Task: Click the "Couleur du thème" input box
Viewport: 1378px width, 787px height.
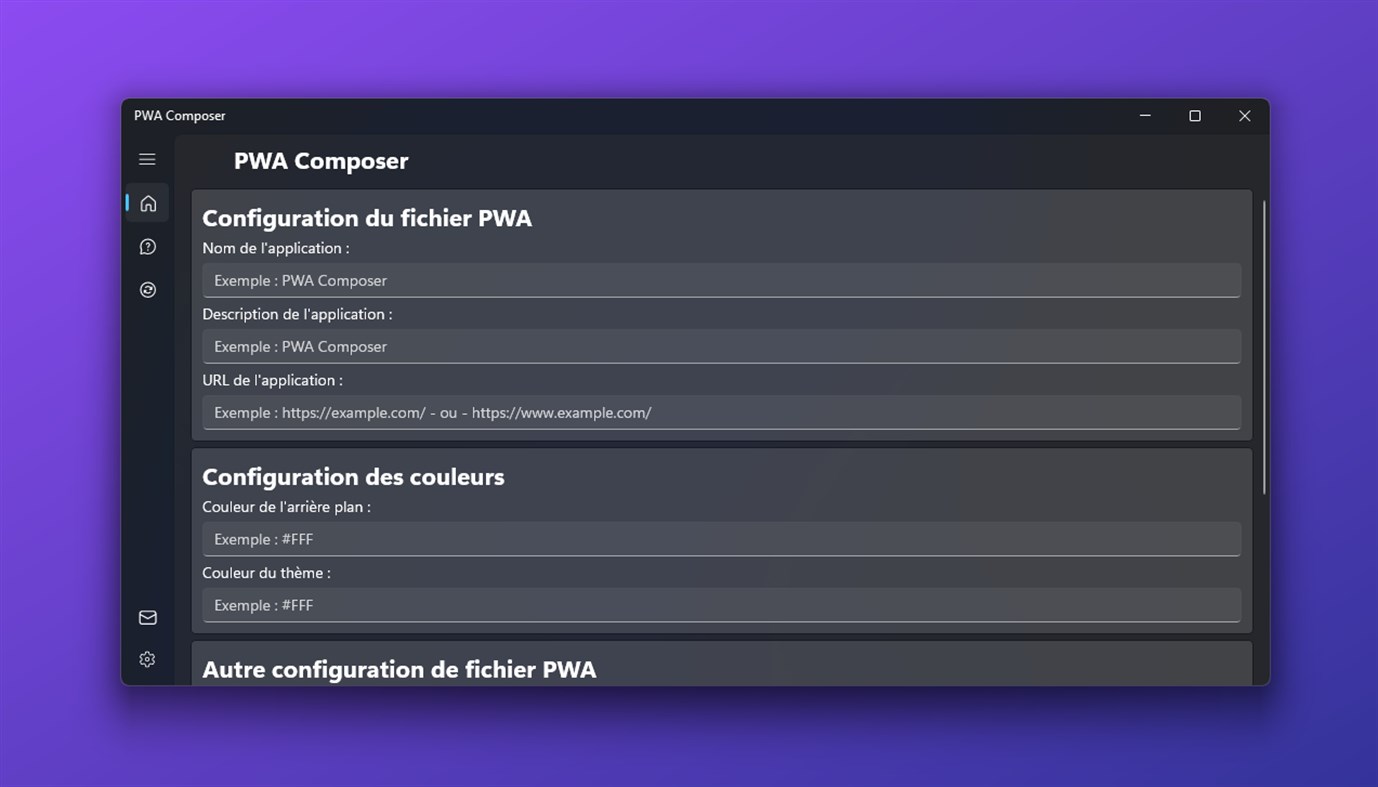Action: click(x=721, y=605)
